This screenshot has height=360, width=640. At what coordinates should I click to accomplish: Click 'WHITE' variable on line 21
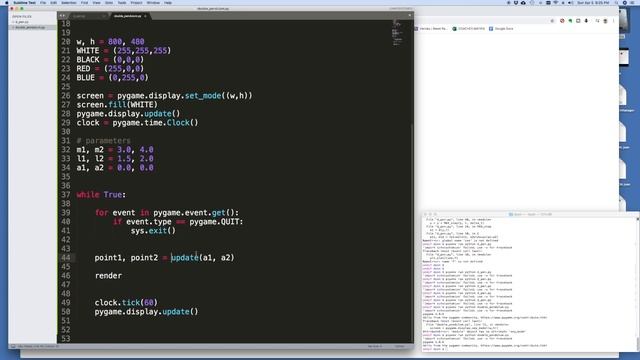coord(88,51)
